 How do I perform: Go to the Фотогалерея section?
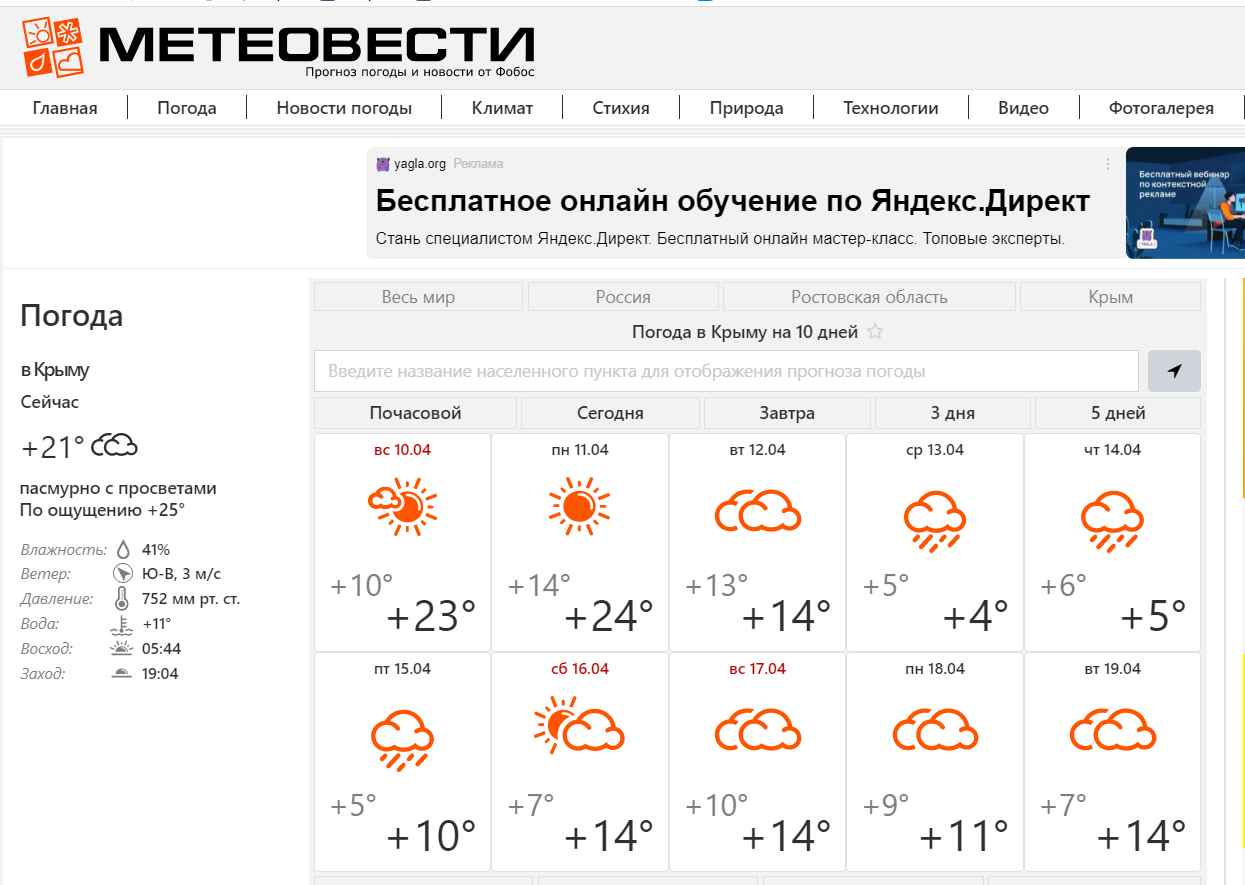(1160, 108)
